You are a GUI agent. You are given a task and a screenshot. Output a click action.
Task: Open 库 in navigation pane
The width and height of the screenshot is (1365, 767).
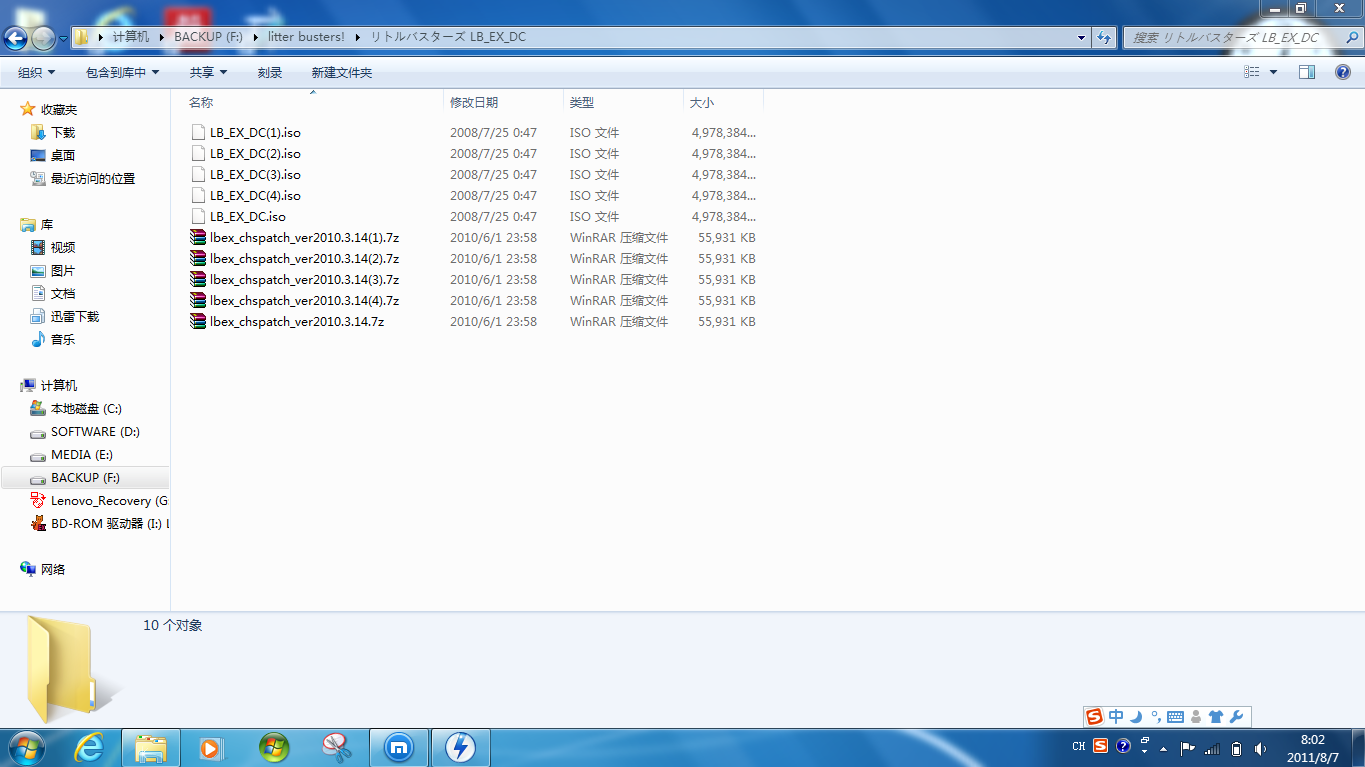pyautogui.click(x=47, y=224)
